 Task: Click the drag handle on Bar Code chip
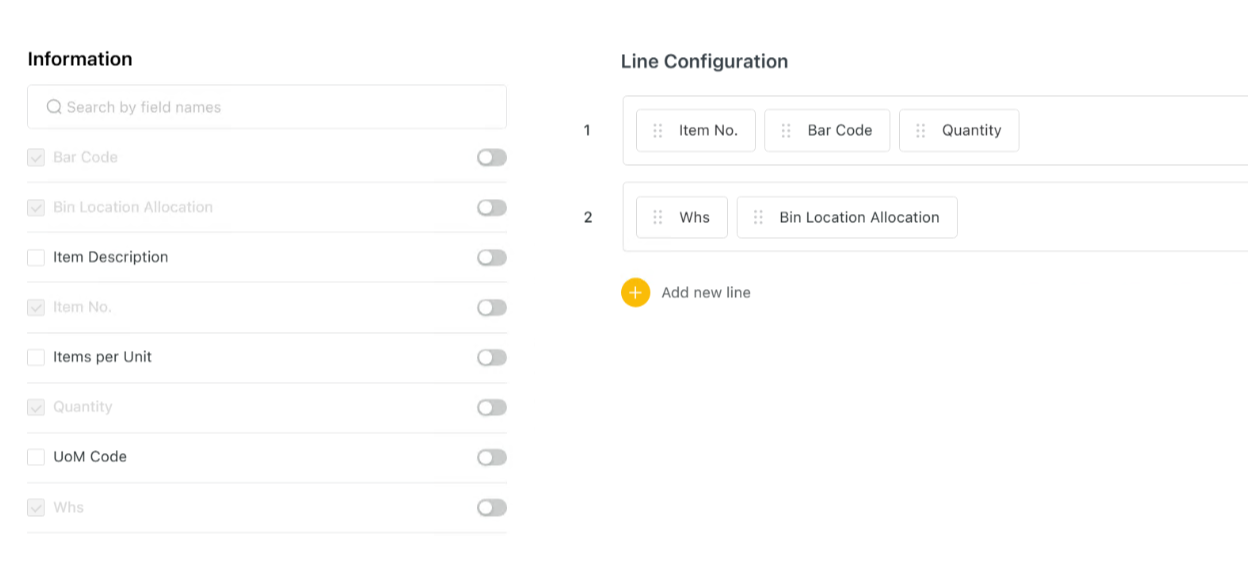coord(786,131)
